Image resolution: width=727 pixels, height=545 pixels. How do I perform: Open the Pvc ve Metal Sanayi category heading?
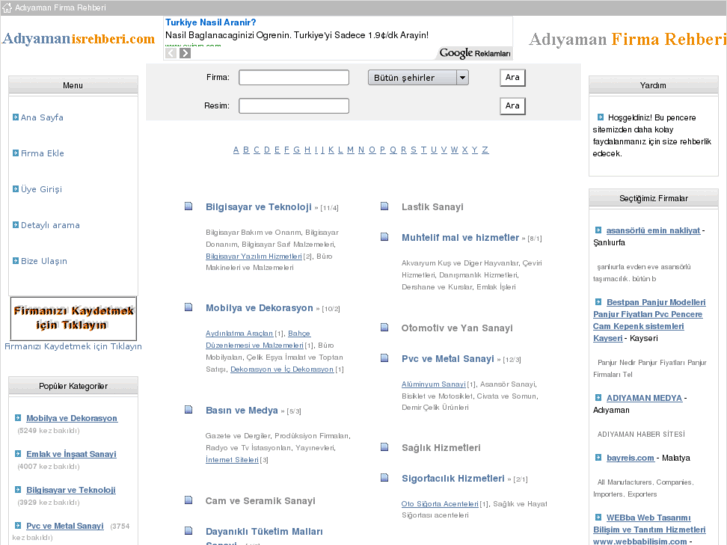click(x=448, y=359)
